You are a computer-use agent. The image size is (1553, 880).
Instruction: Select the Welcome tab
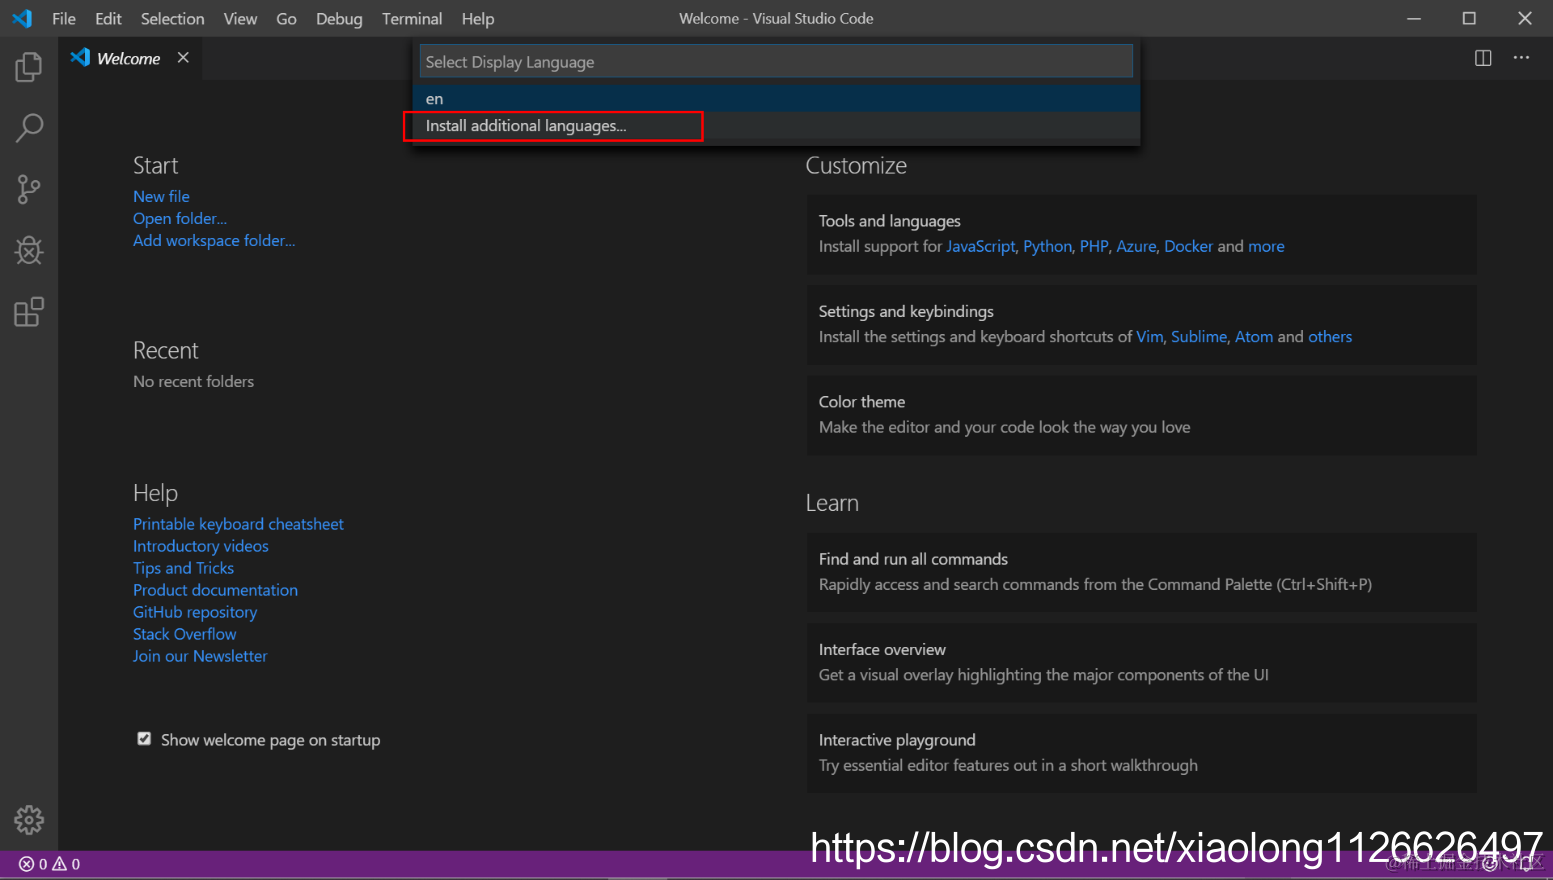click(129, 58)
